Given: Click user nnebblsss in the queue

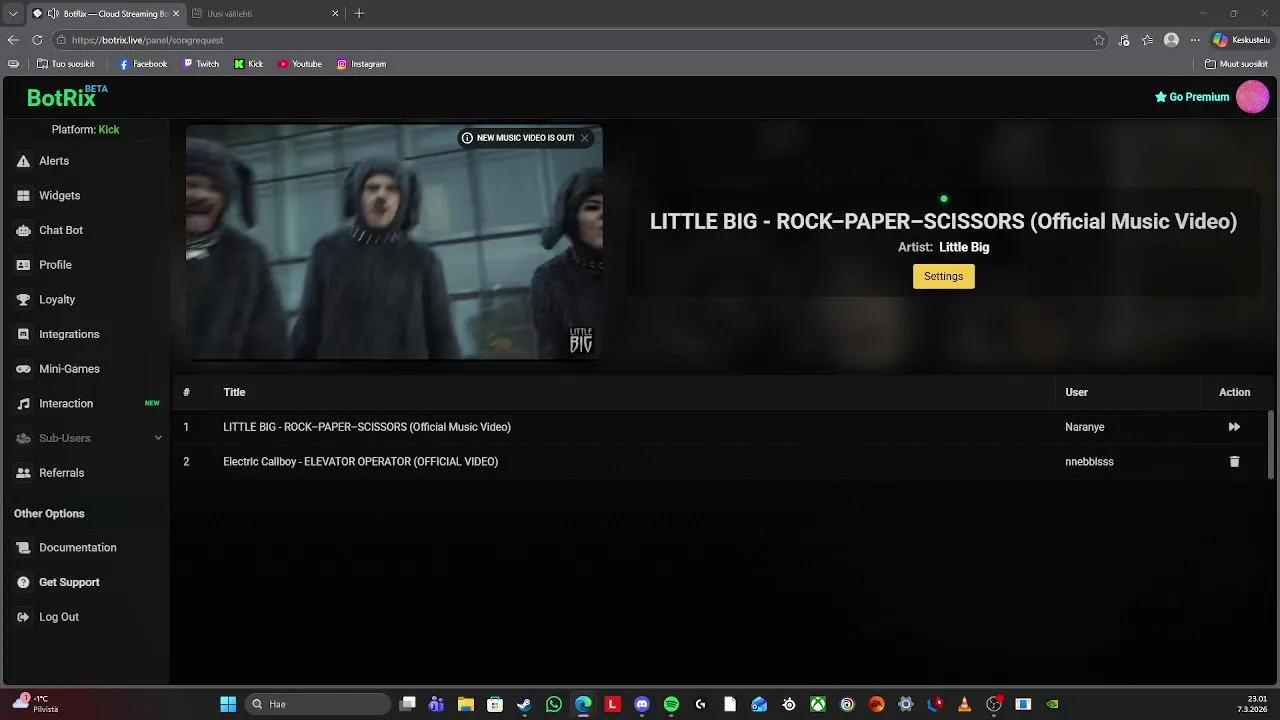Looking at the screenshot, I should point(1089,462).
